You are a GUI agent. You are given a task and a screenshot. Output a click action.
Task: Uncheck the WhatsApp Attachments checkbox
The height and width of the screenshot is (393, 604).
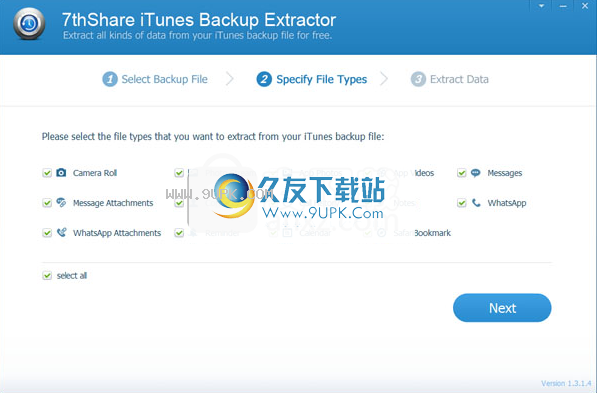[x=47, y=233]
